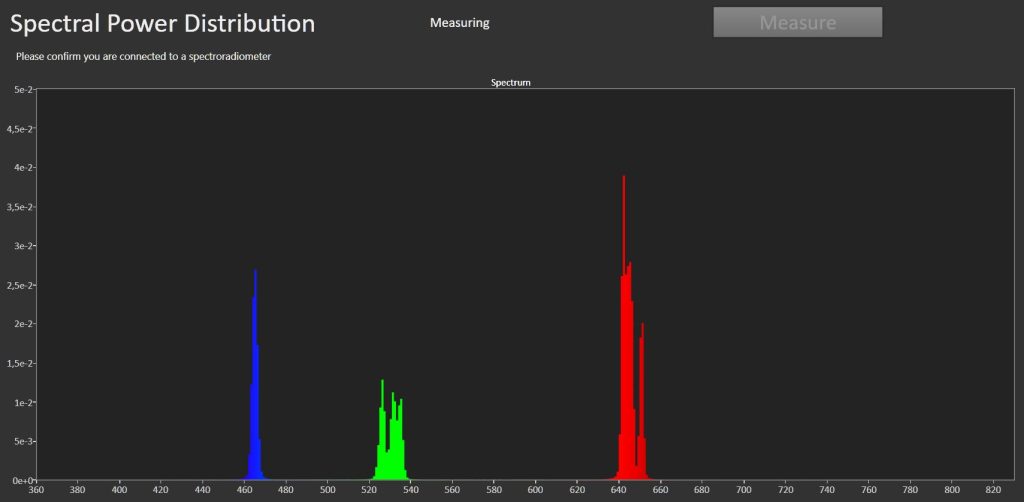Viewport: 1024px width, 502px height.
Task: Click the 5e-2 label on vertical axis
Action: tap(23, 89)
